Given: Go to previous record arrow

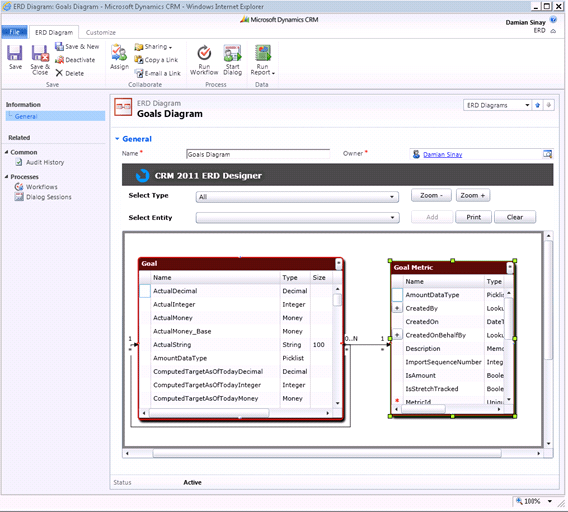Looking at the screenshot, I should point(538,105).
